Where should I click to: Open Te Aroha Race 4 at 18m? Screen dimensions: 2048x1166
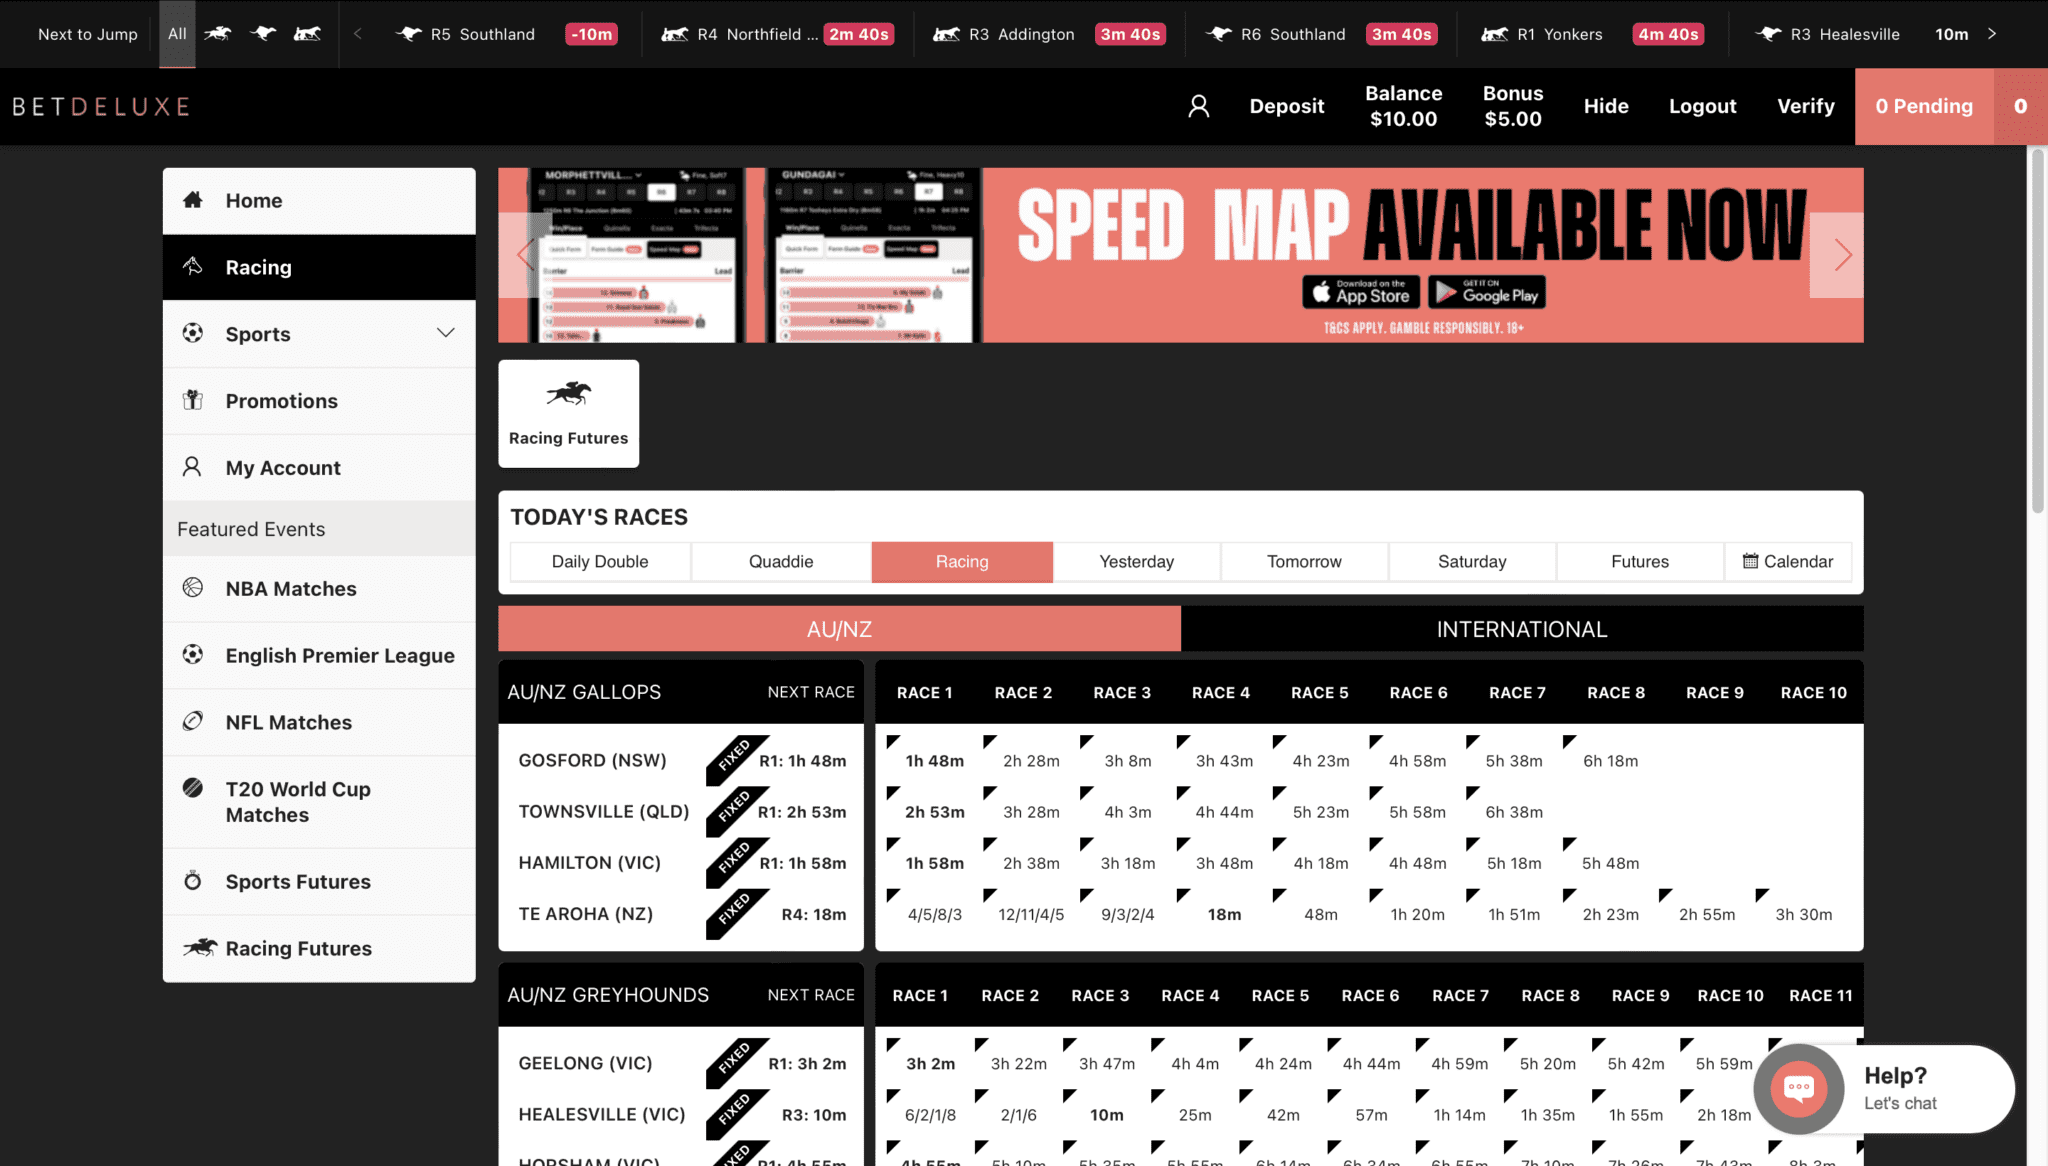[x=1224, y=914]
